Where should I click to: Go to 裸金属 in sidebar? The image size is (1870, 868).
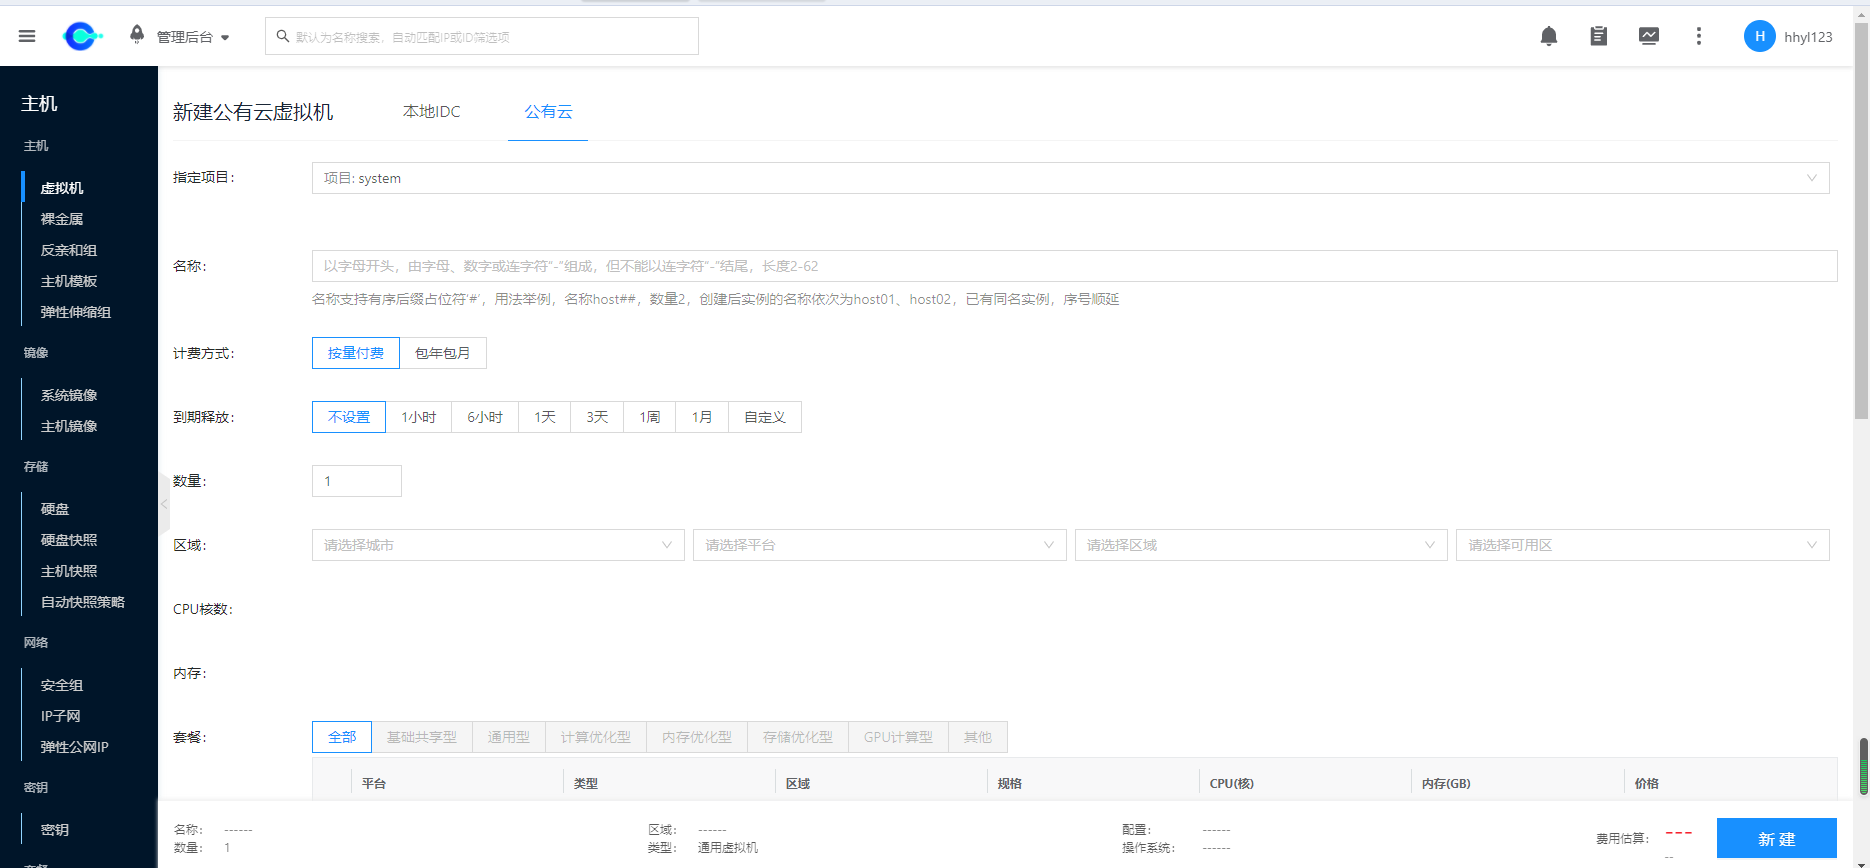click(62, 219)
